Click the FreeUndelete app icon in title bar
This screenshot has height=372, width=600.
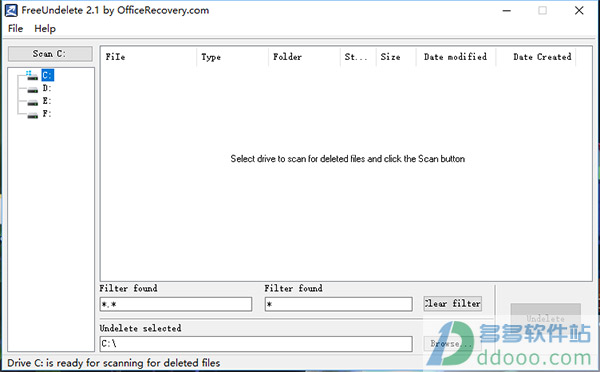tap(11, 10)
